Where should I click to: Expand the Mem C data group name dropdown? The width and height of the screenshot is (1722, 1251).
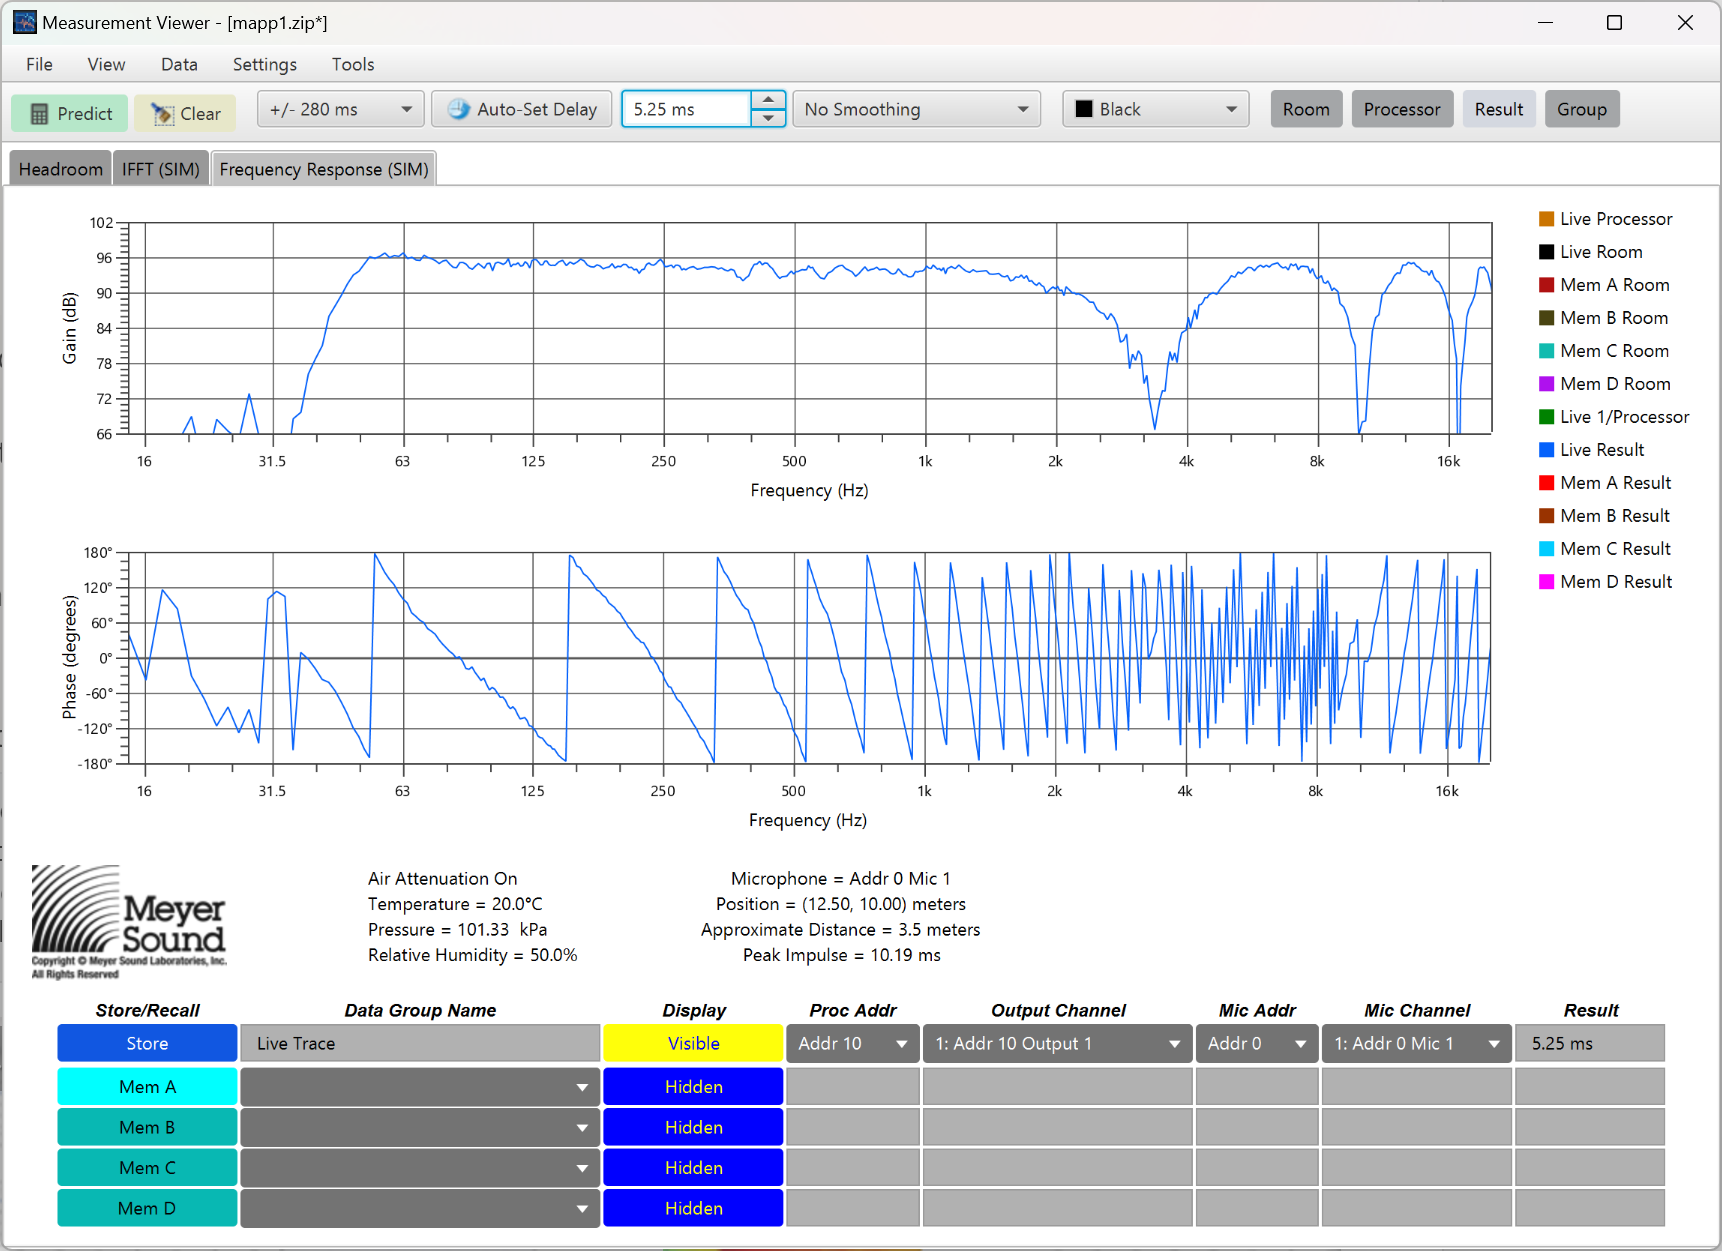582,1168
